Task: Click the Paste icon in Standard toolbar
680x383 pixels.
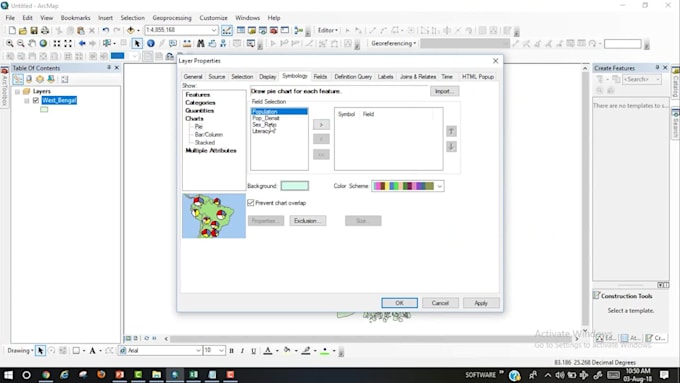Action: point(81,30)
